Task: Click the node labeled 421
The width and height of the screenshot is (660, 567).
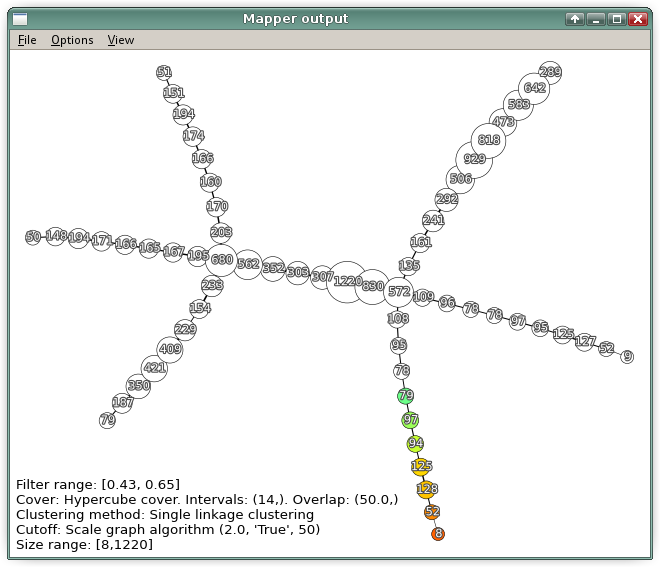Action: click(154, 368)
